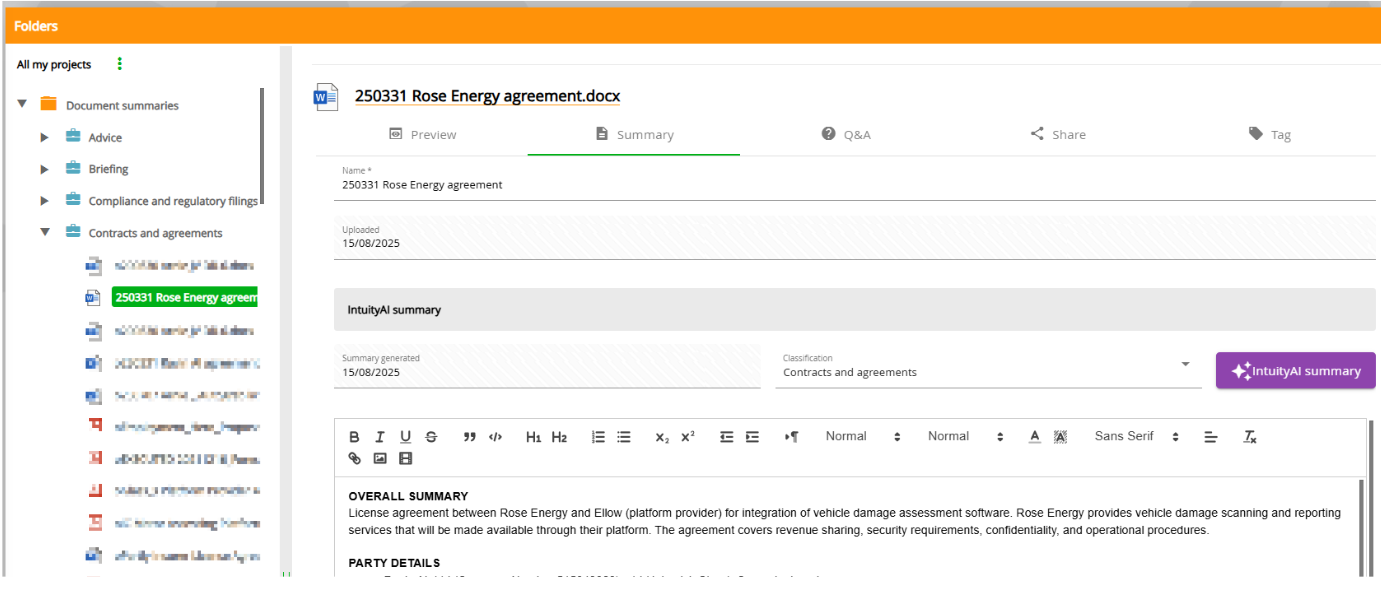The image size is (1381, 595).
Task: Insert an image into the summary
Action: [380, 459]
